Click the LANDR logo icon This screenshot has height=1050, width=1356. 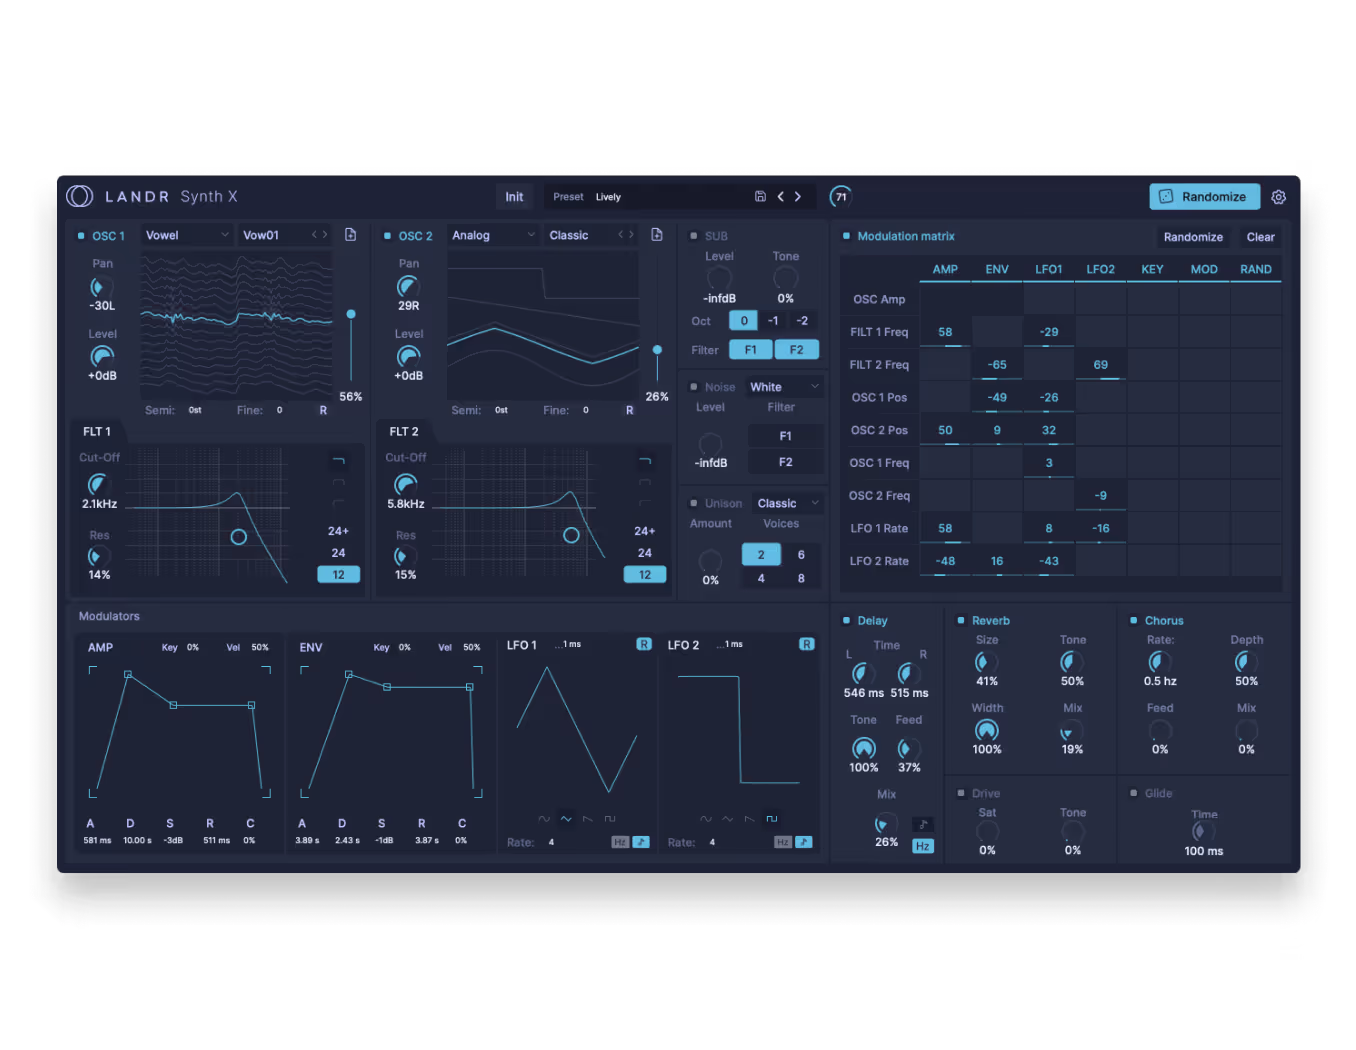point(80,196)
